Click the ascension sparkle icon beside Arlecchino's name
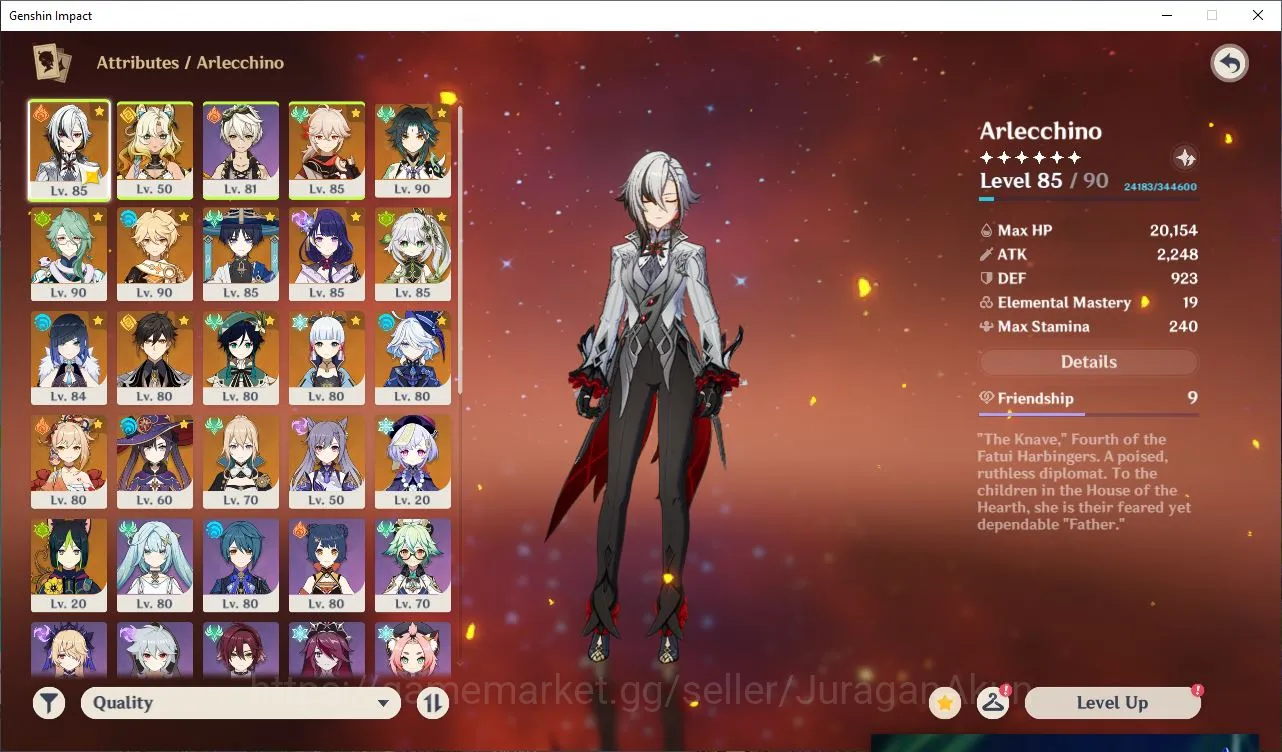The width and height of the screenshot is (1282, 752). [1184, 158]
